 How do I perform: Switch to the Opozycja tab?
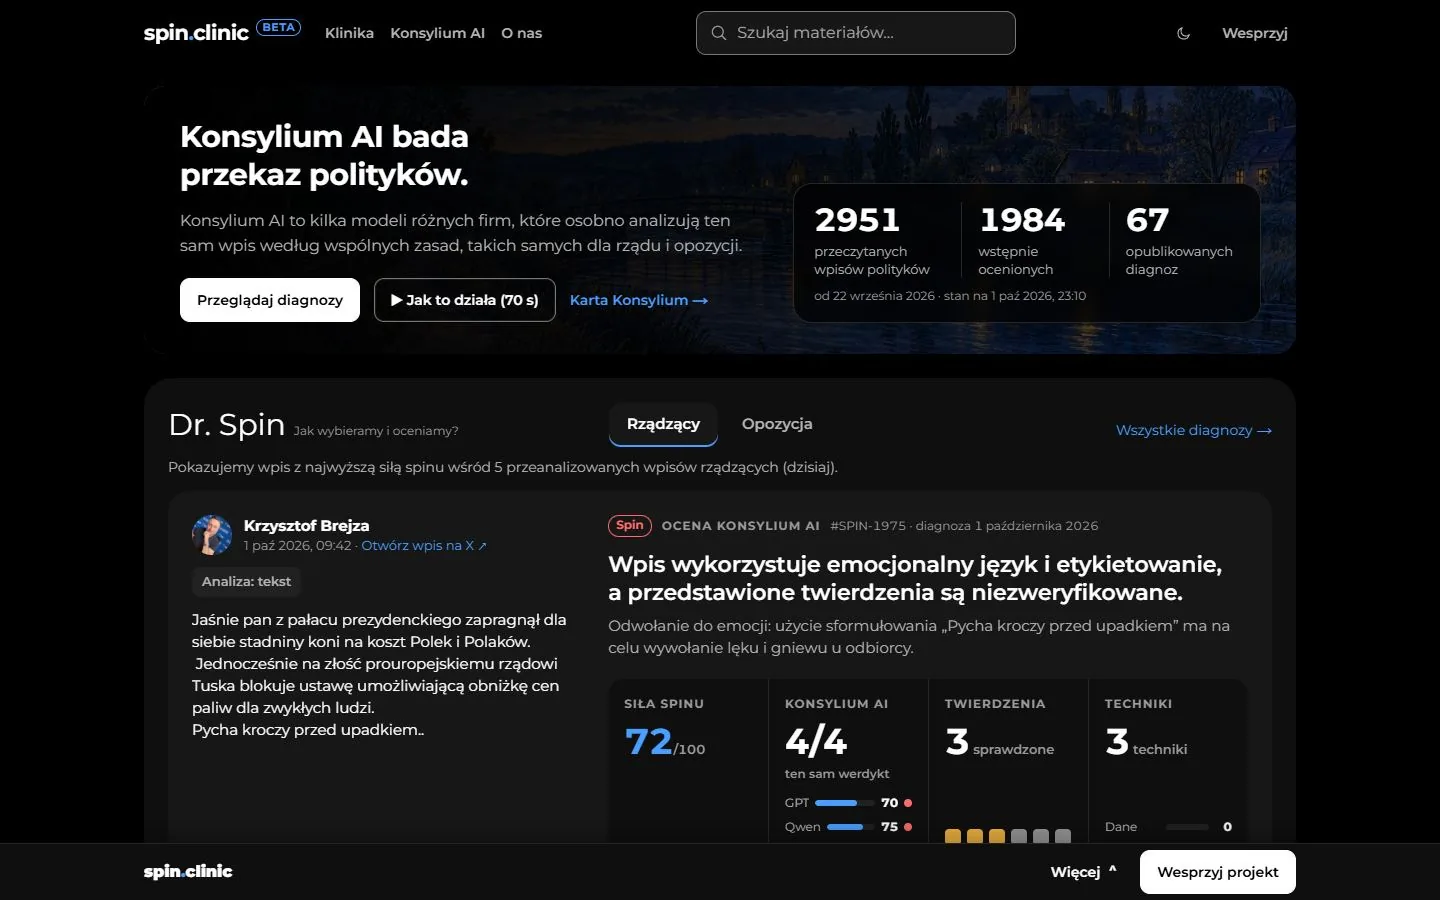coord(777,424)
